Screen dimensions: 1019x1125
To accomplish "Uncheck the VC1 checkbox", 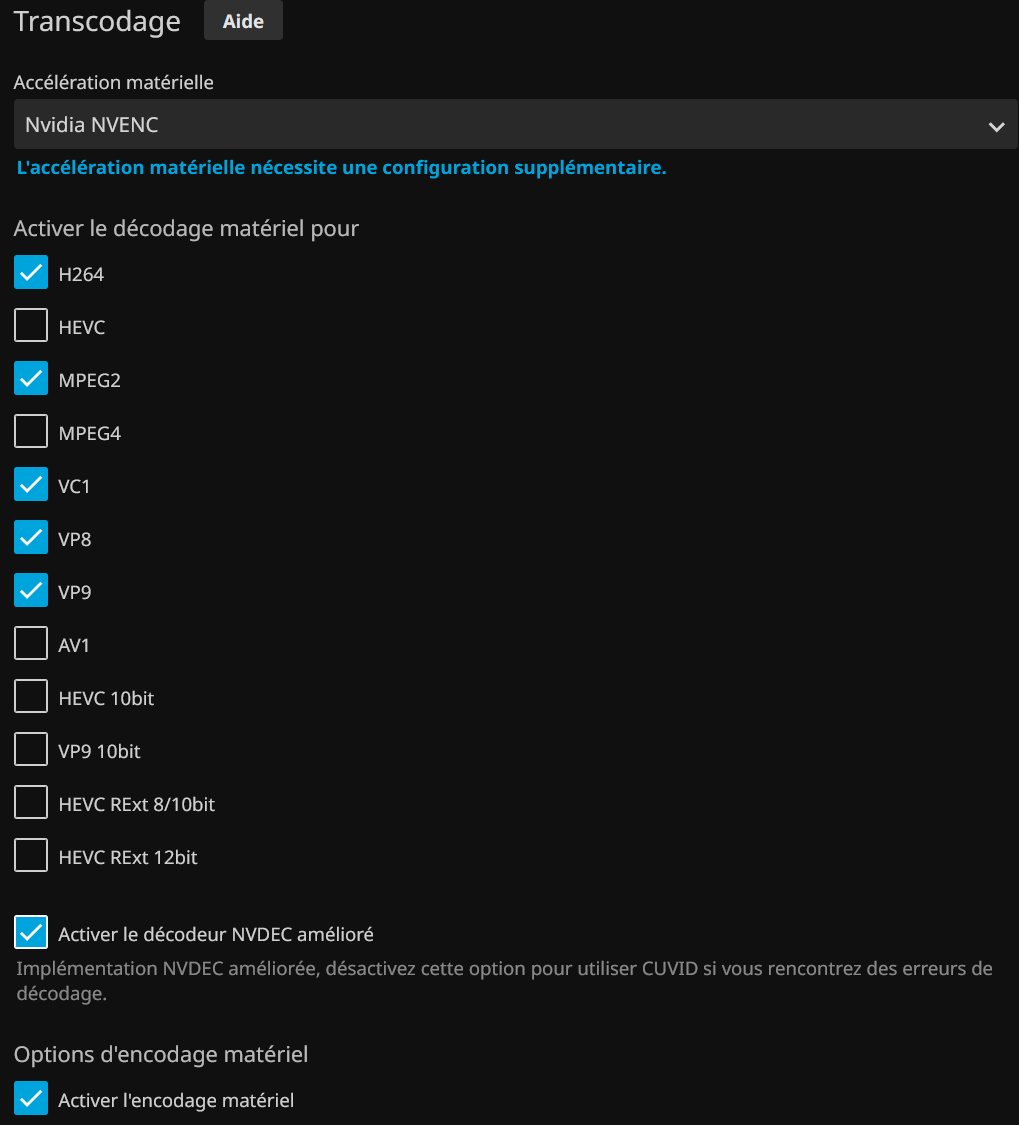I will point(31,485).
